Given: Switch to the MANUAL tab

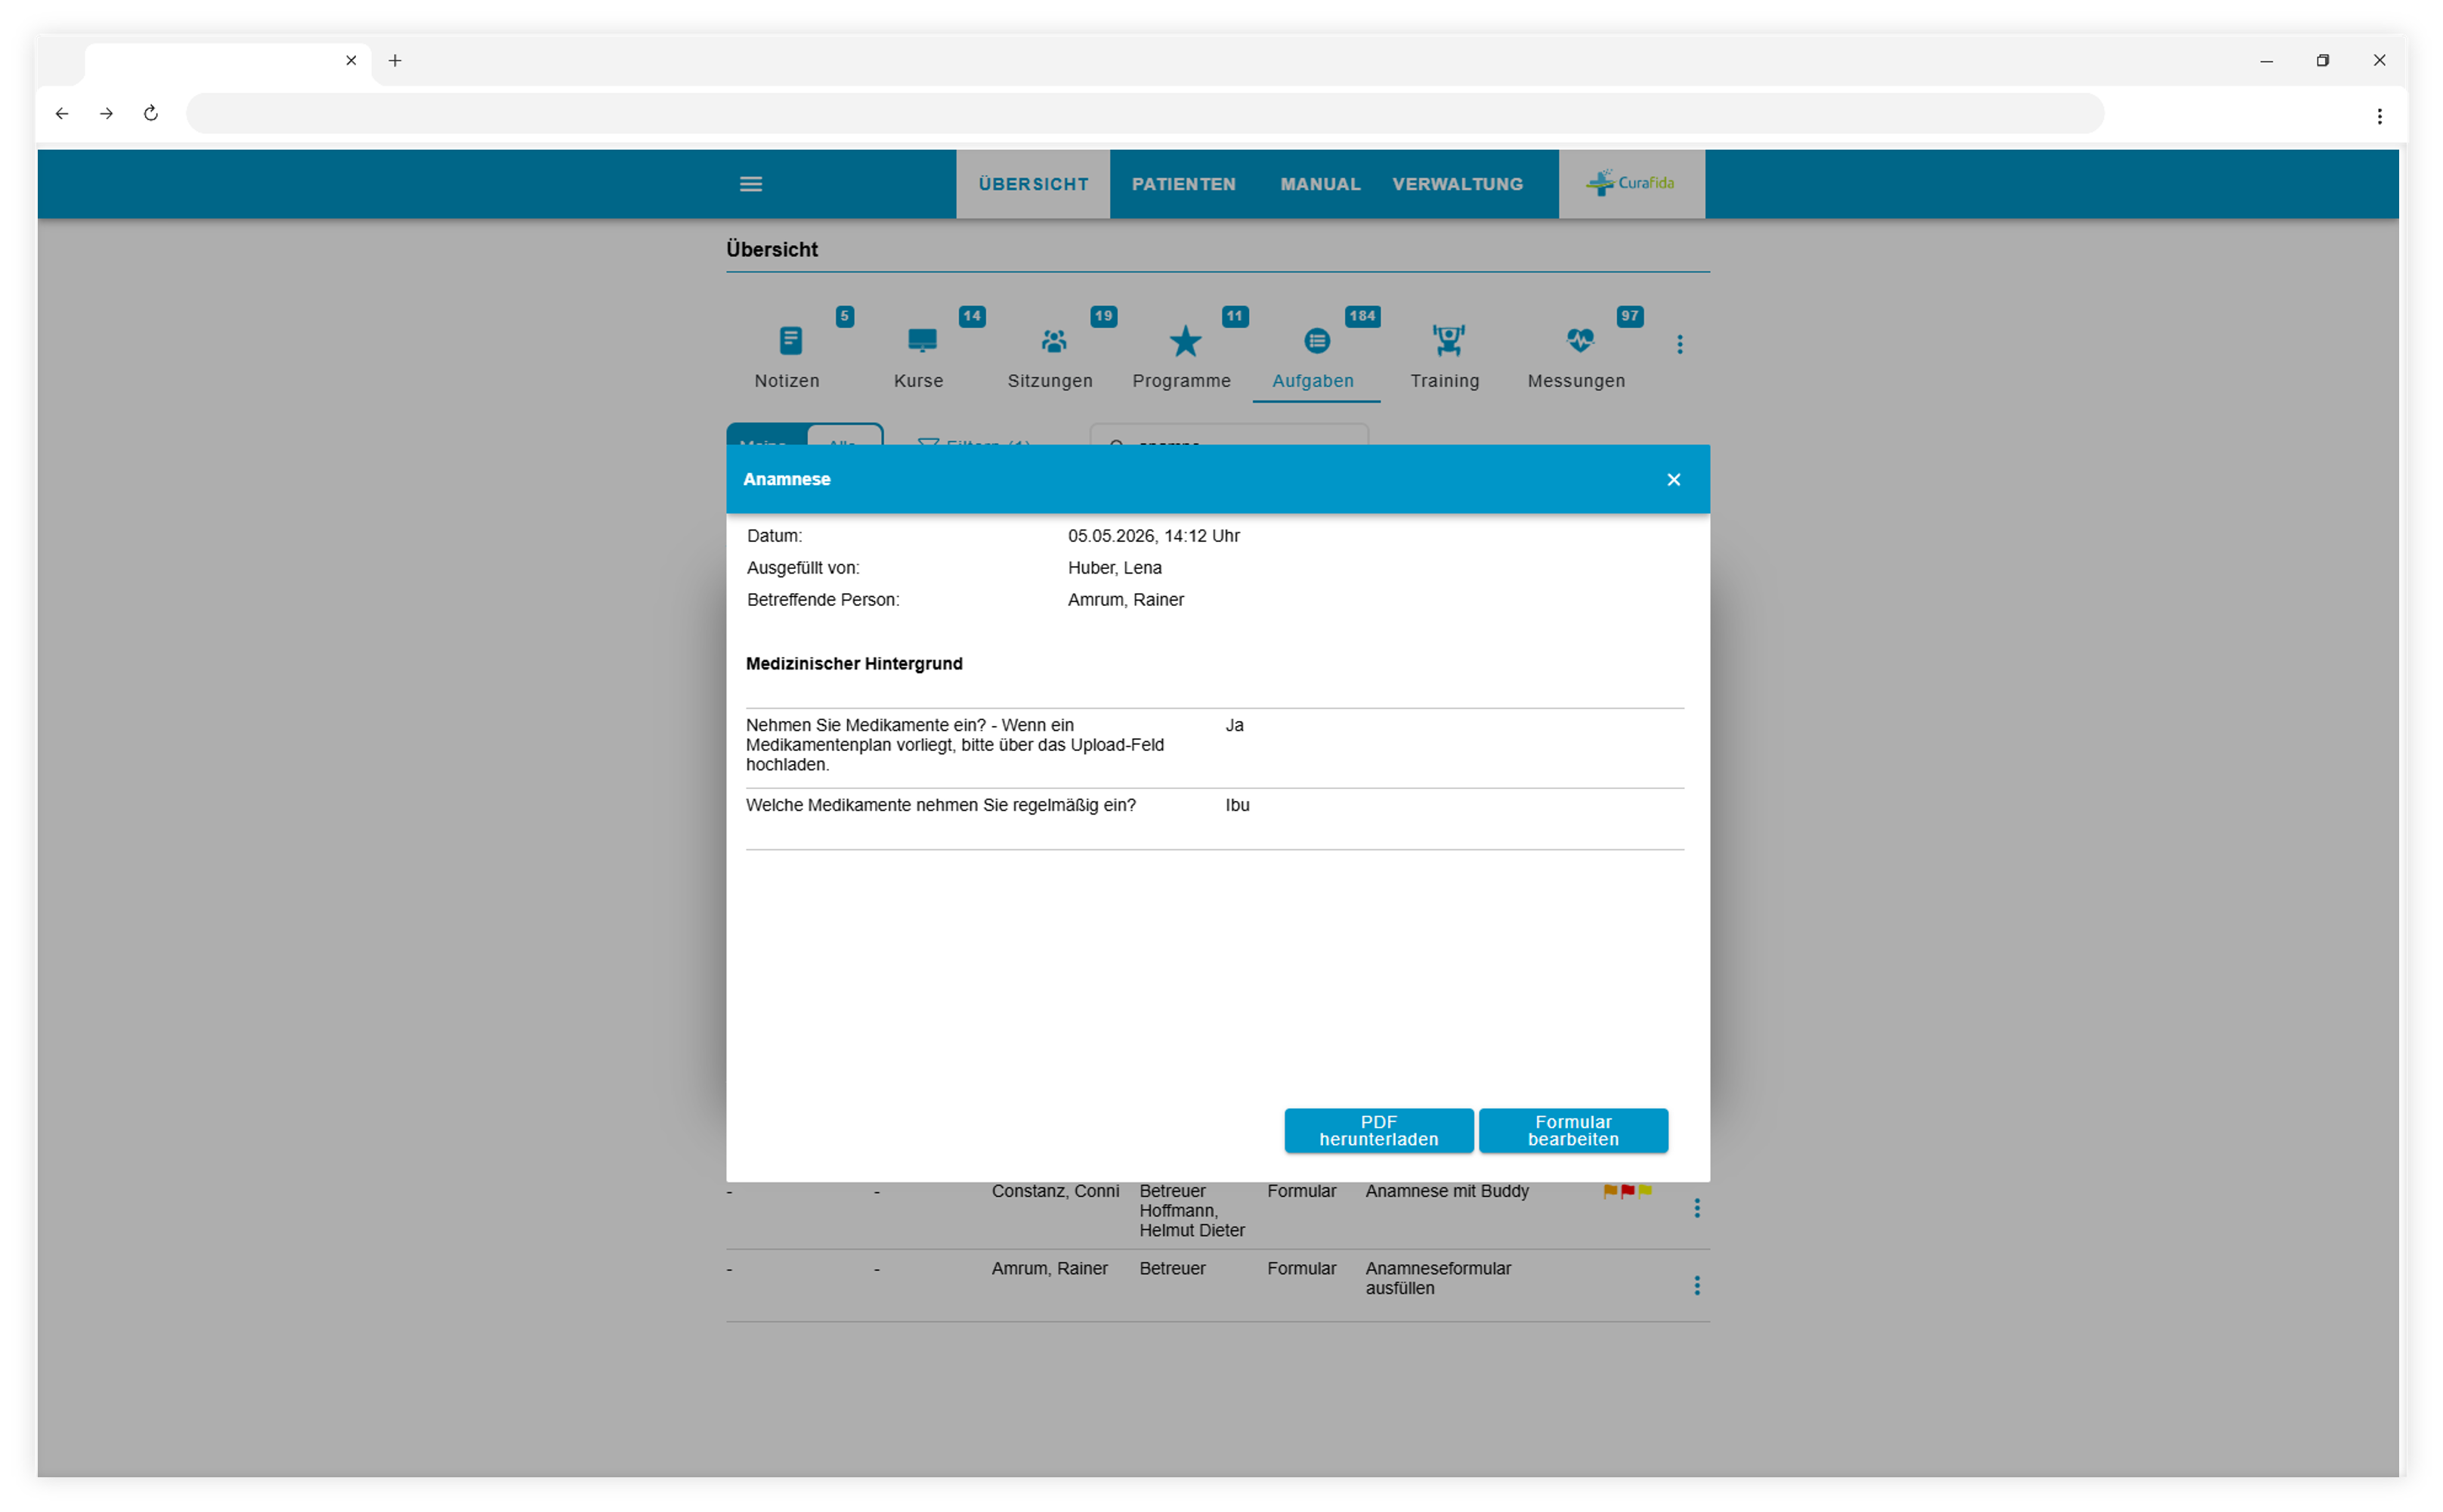Looking at the screenshot, I should pyautogui.click(x=1320, y=184).
